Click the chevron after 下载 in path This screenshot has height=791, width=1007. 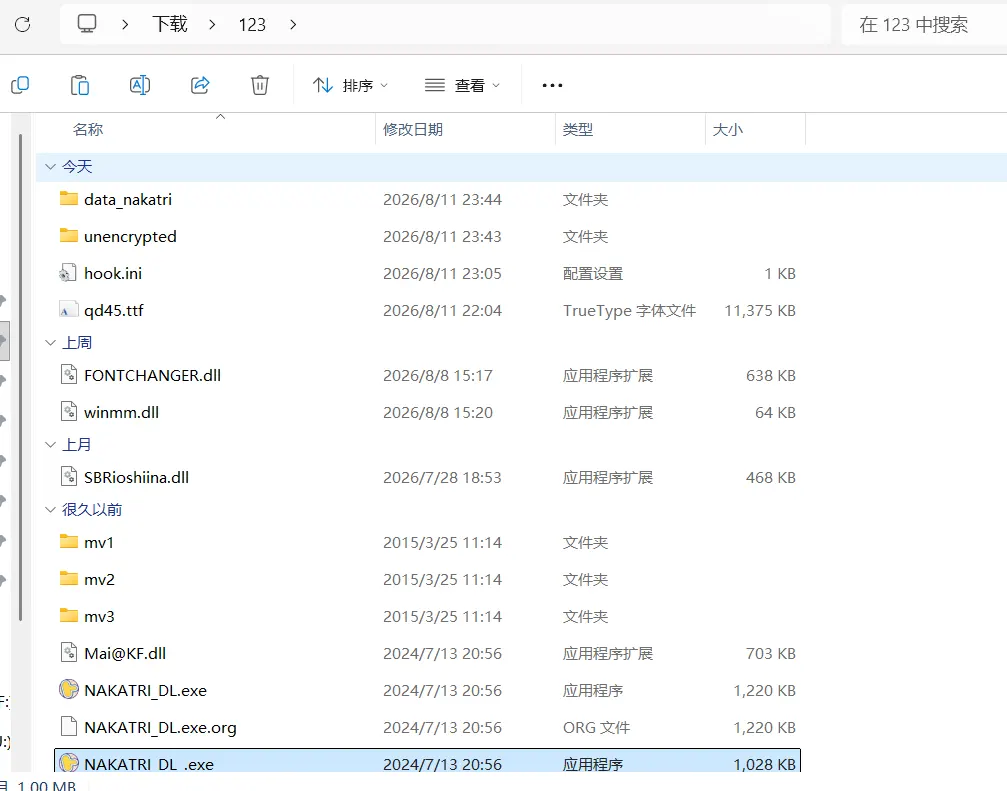(x=212, y=24)
